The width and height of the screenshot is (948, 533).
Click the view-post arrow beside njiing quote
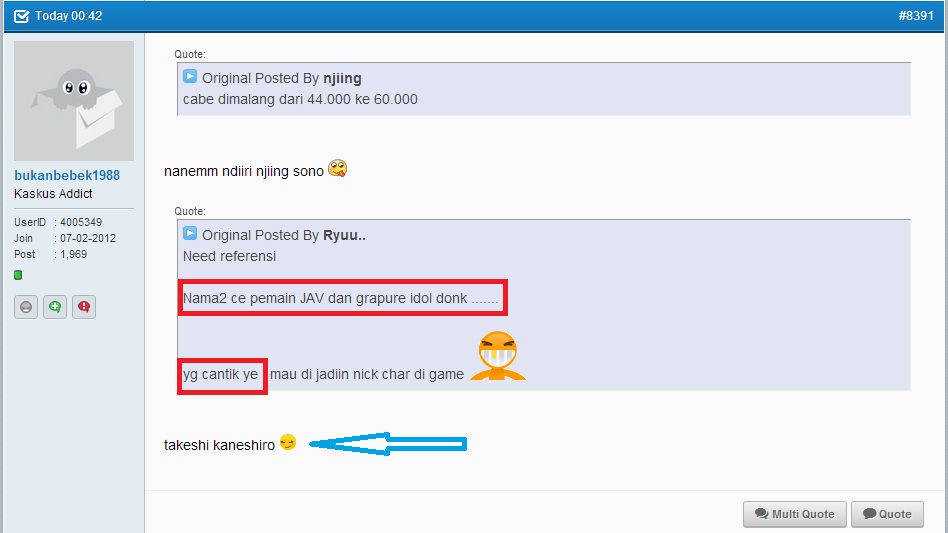coord(190,77)
